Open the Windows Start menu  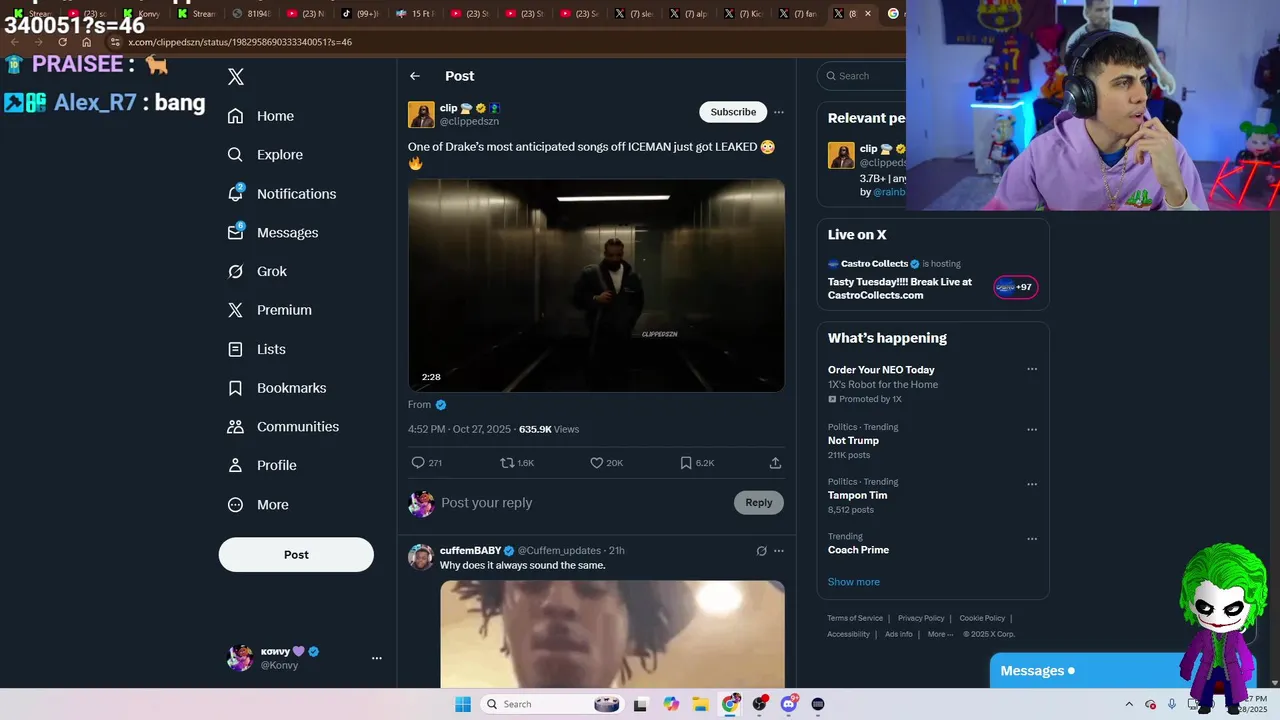pyautogui.click(x=463, y=704)
